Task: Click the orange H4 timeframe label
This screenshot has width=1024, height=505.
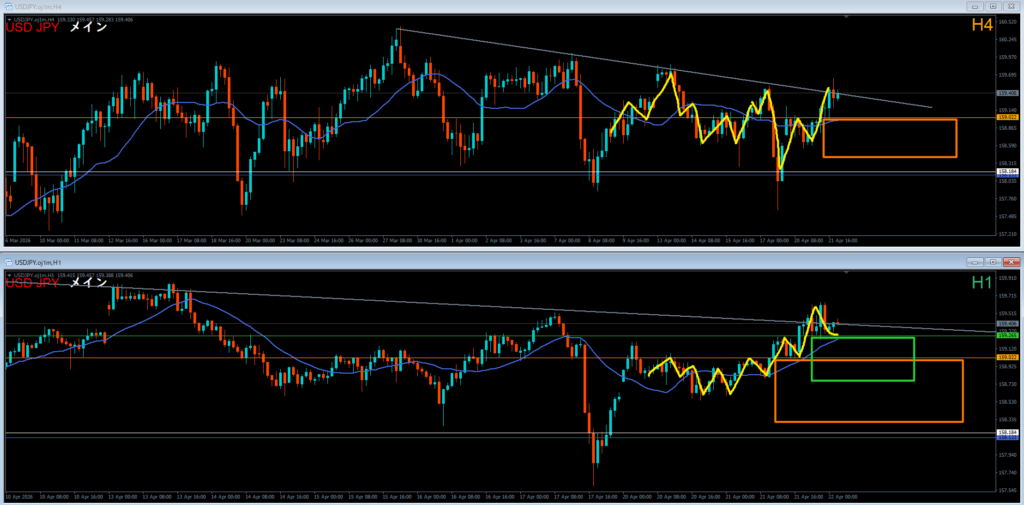Action: [982, 25]
